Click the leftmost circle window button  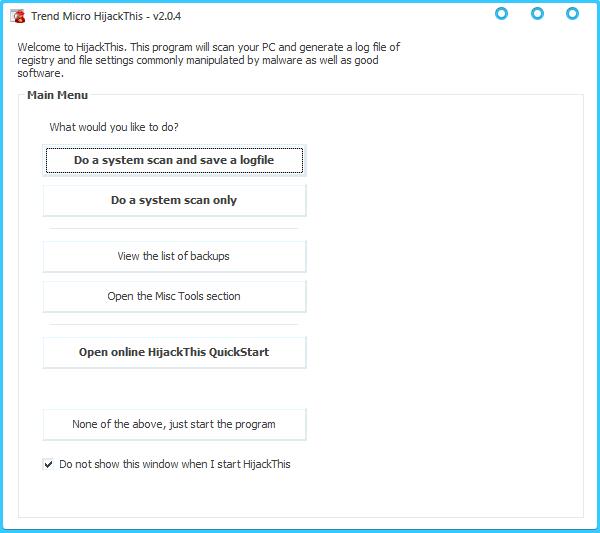502,14
